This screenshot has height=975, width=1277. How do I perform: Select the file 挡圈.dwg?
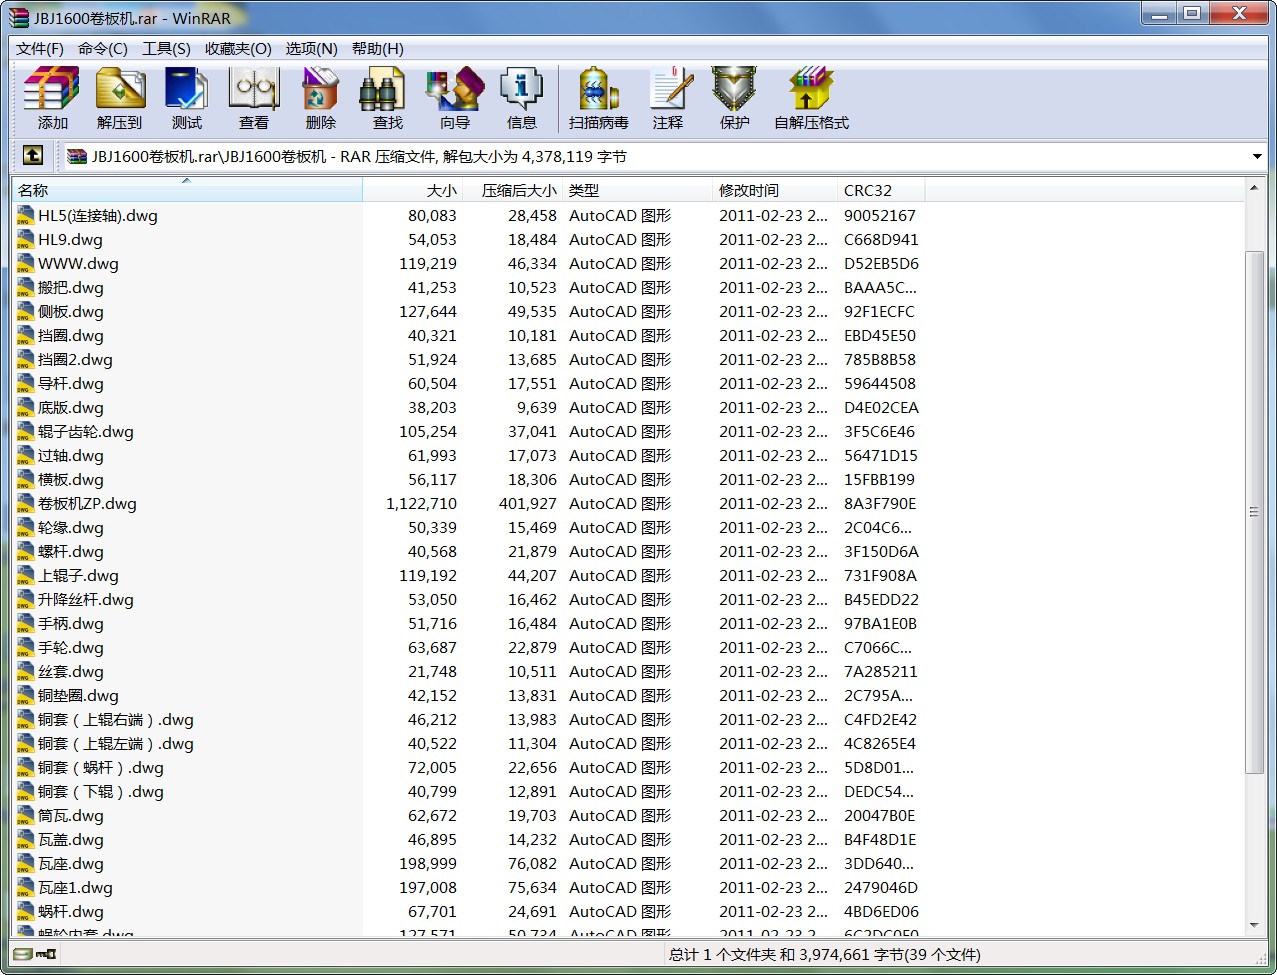click(x=70, y=335)
